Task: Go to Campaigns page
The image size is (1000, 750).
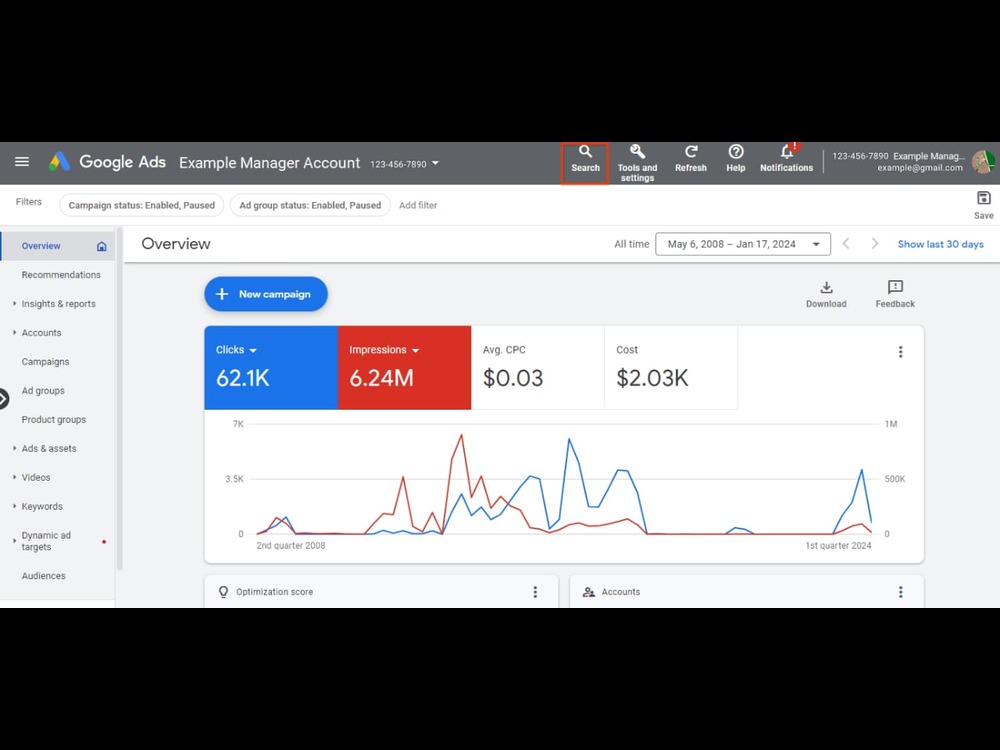Action: (45, 362)
